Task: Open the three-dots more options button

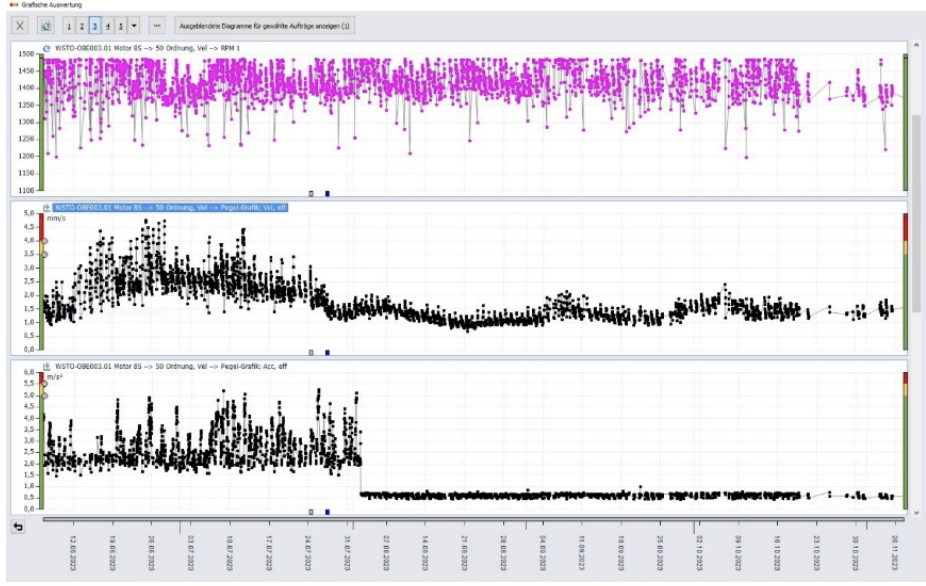Action: 157,25
